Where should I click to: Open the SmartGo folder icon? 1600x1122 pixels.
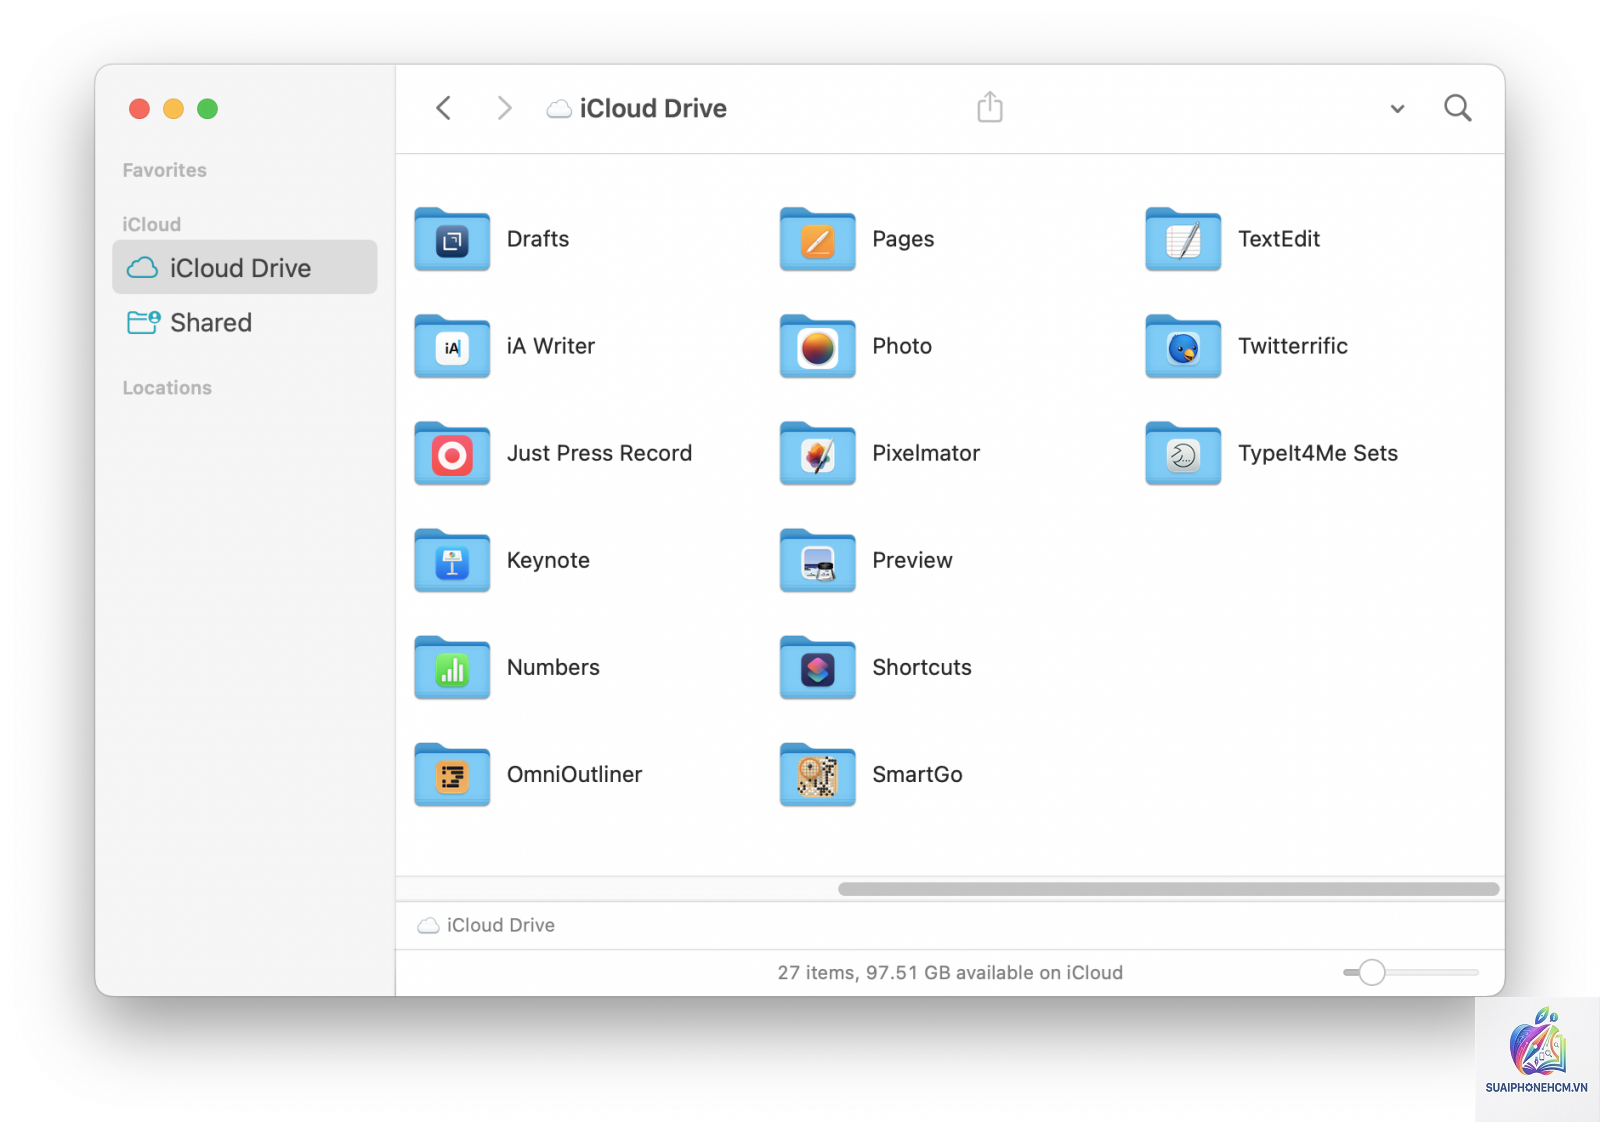point(818,775)
